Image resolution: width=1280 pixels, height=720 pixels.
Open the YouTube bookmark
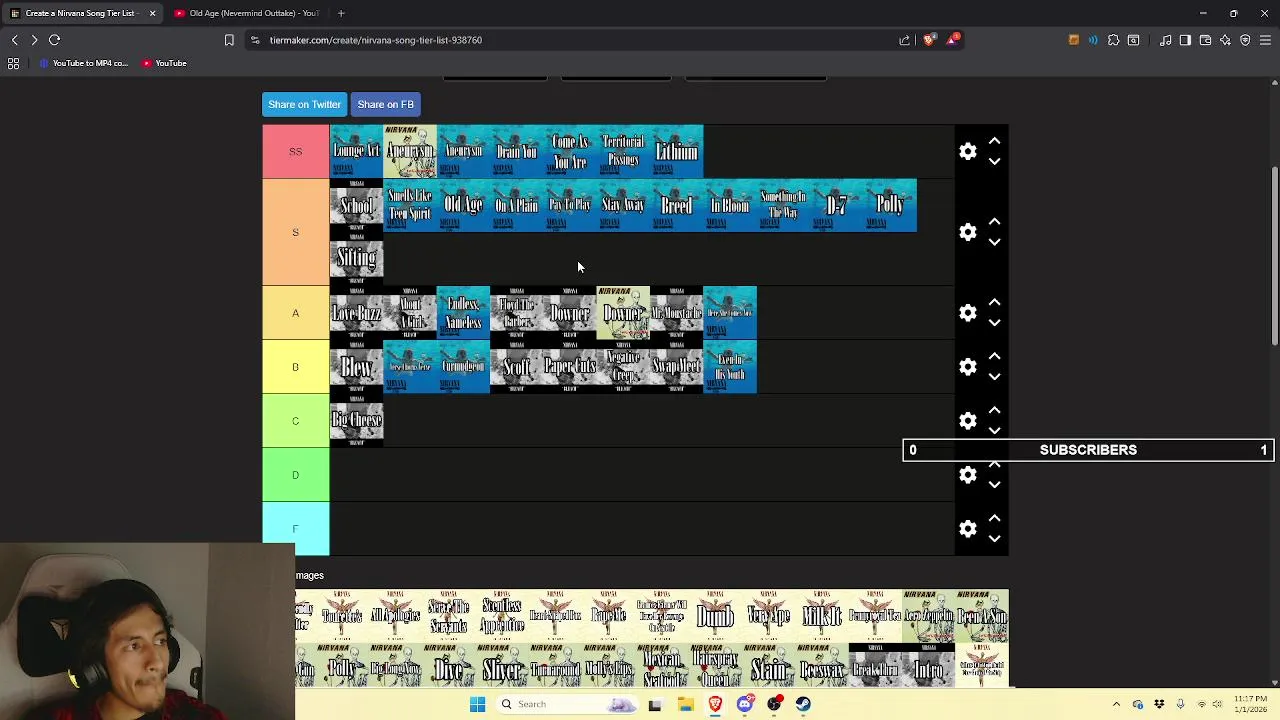point(164,63)
